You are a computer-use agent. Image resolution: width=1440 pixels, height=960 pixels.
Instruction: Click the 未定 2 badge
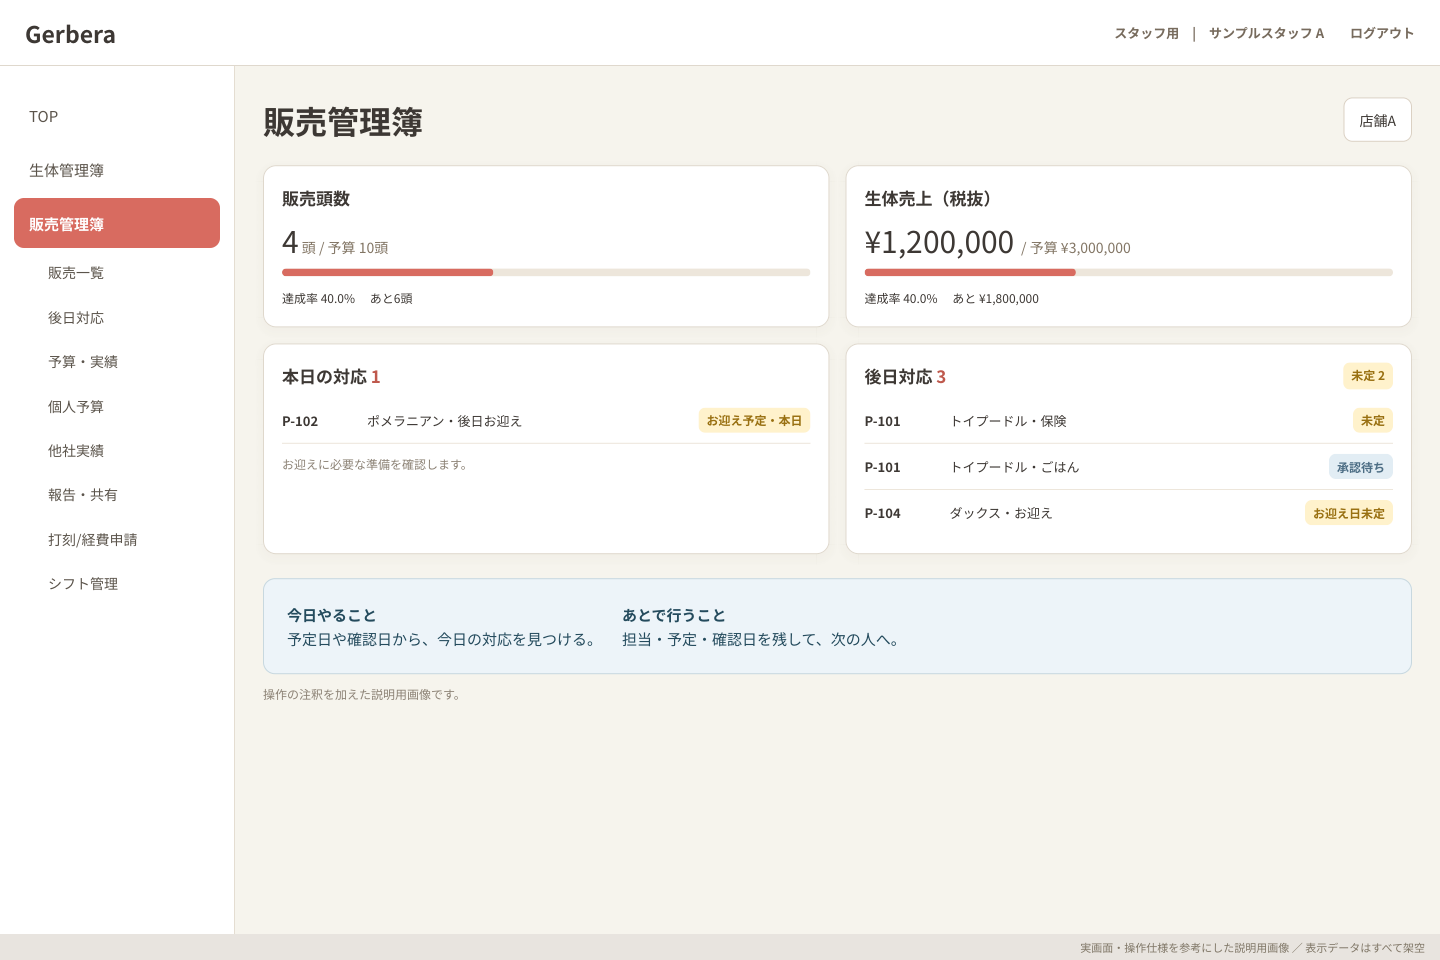[x=1368, y=376]
